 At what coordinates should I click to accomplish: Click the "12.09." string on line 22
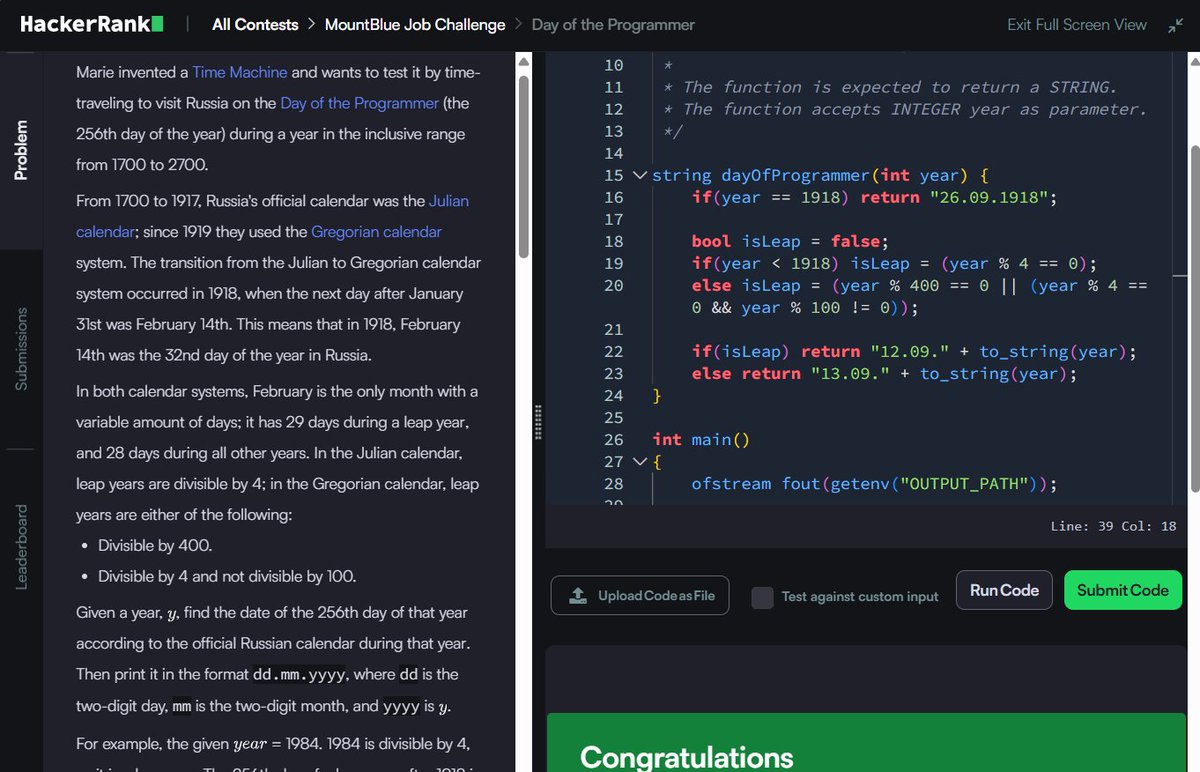point(910,351)
